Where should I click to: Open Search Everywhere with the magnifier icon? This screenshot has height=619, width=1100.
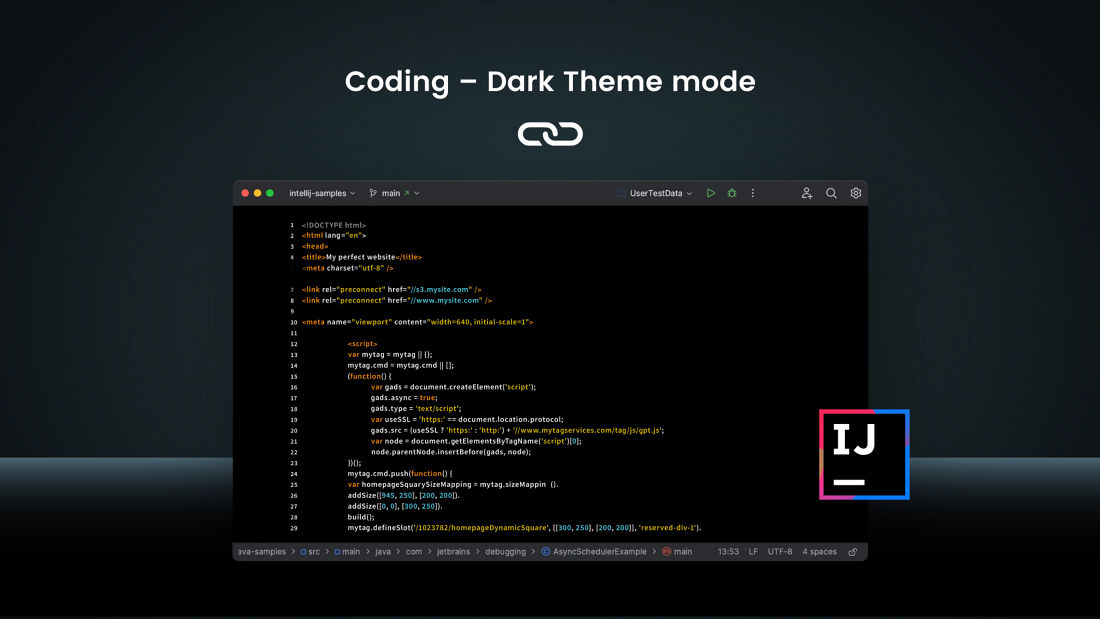tap(830, 193)
